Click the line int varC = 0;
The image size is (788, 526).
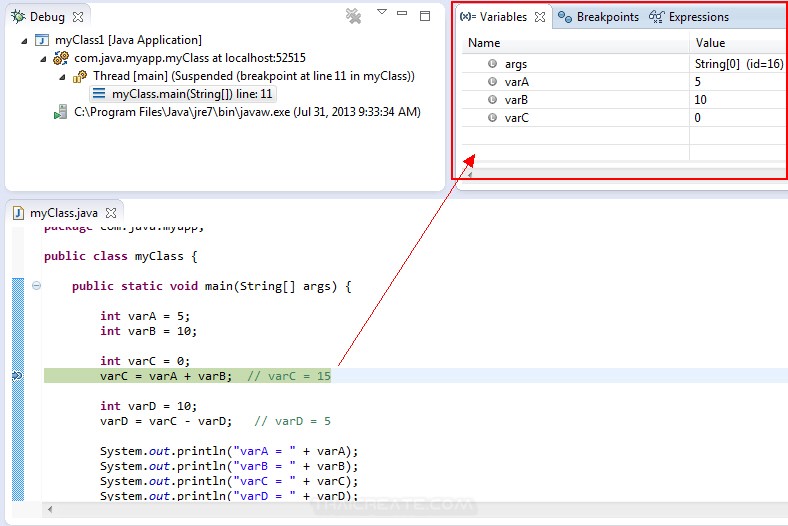(x=145, y=361)
